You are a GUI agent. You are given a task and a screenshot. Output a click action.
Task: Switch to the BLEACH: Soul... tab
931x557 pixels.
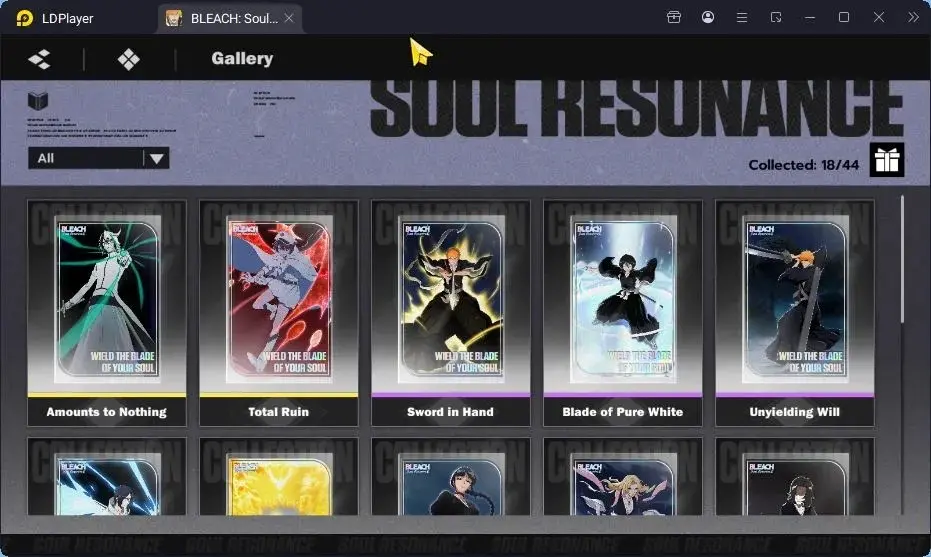click(230, 18)
